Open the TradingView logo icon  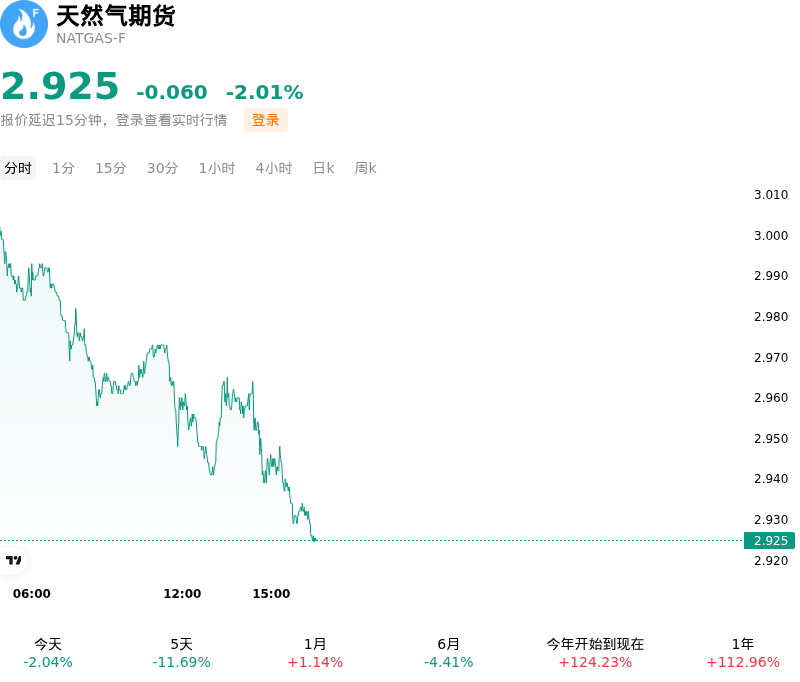pos(13,561)
